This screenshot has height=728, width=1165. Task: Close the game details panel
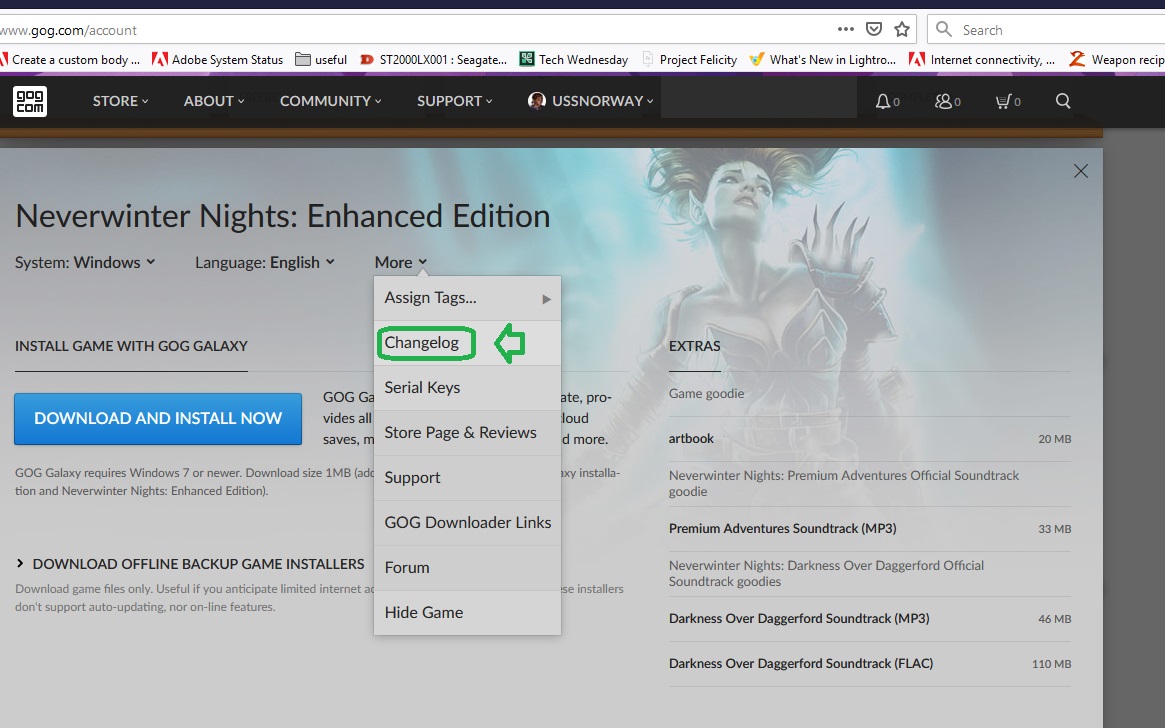(1081, 171)
